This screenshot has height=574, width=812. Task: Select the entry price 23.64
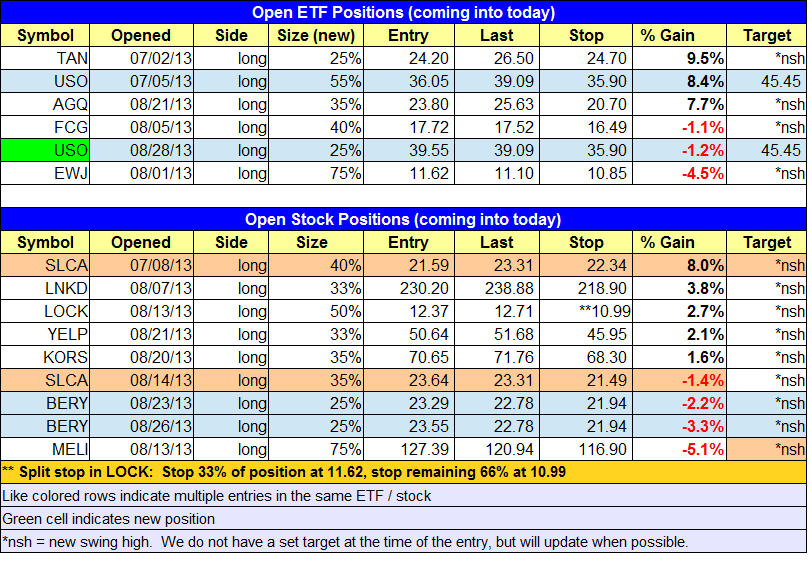409,380
